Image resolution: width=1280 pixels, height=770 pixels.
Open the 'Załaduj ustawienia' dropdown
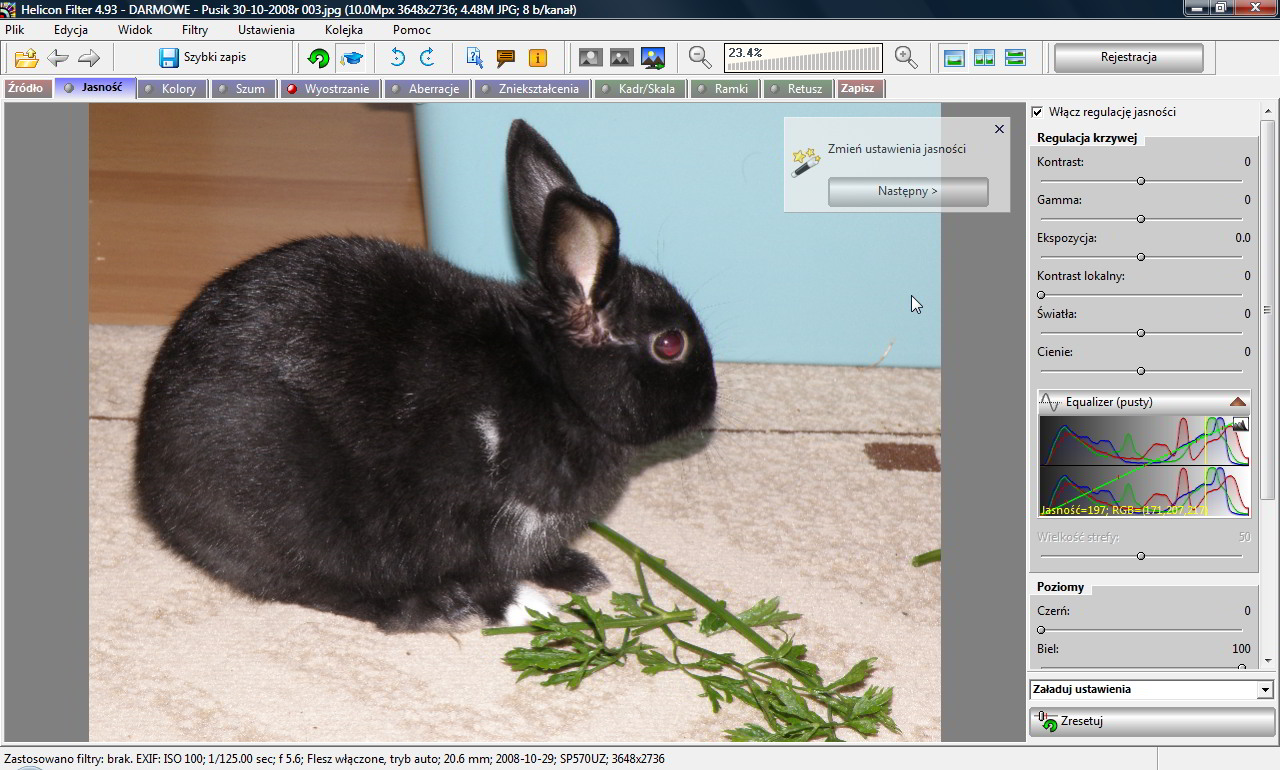pos(1265,690)
